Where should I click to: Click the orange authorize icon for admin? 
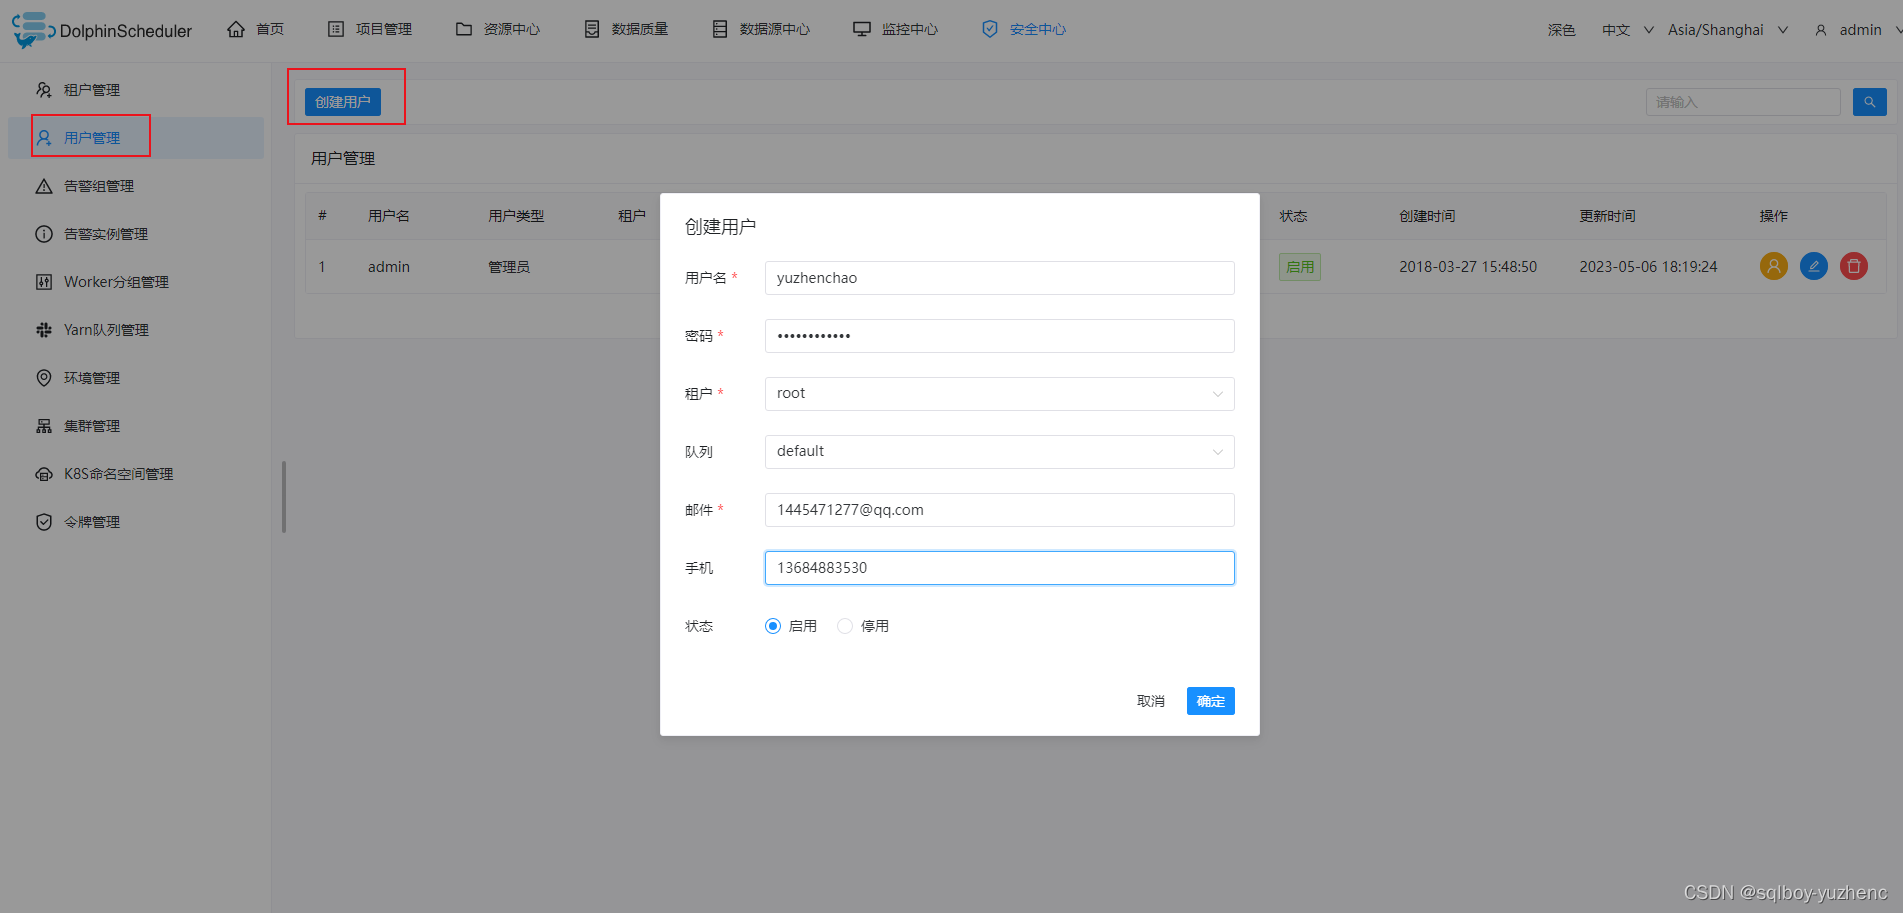[1774, 266]
